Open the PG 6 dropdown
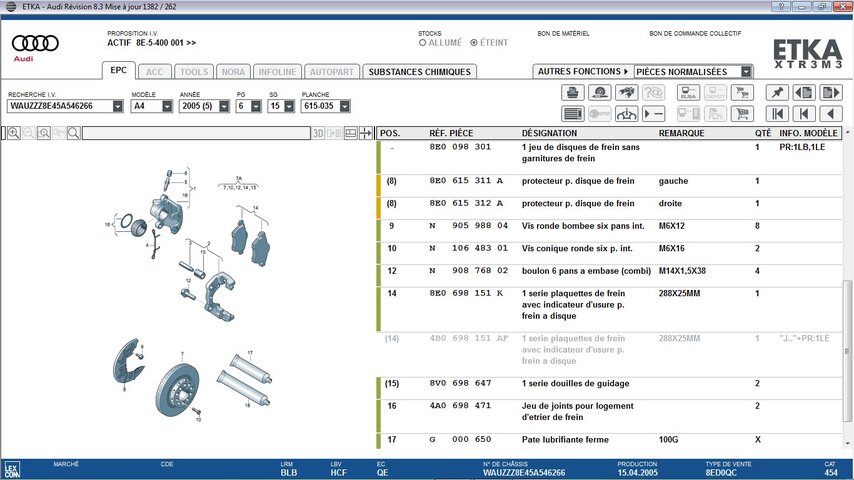 pos(256,106)
